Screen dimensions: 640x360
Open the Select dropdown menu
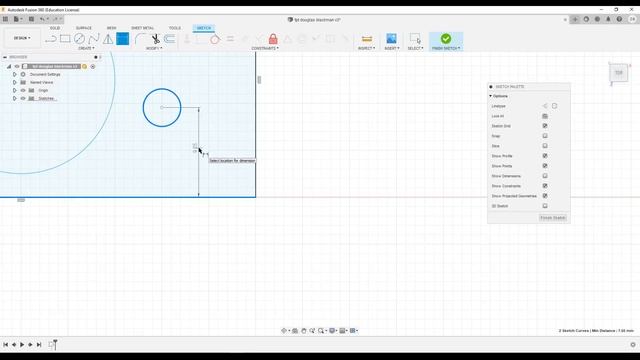415,48
